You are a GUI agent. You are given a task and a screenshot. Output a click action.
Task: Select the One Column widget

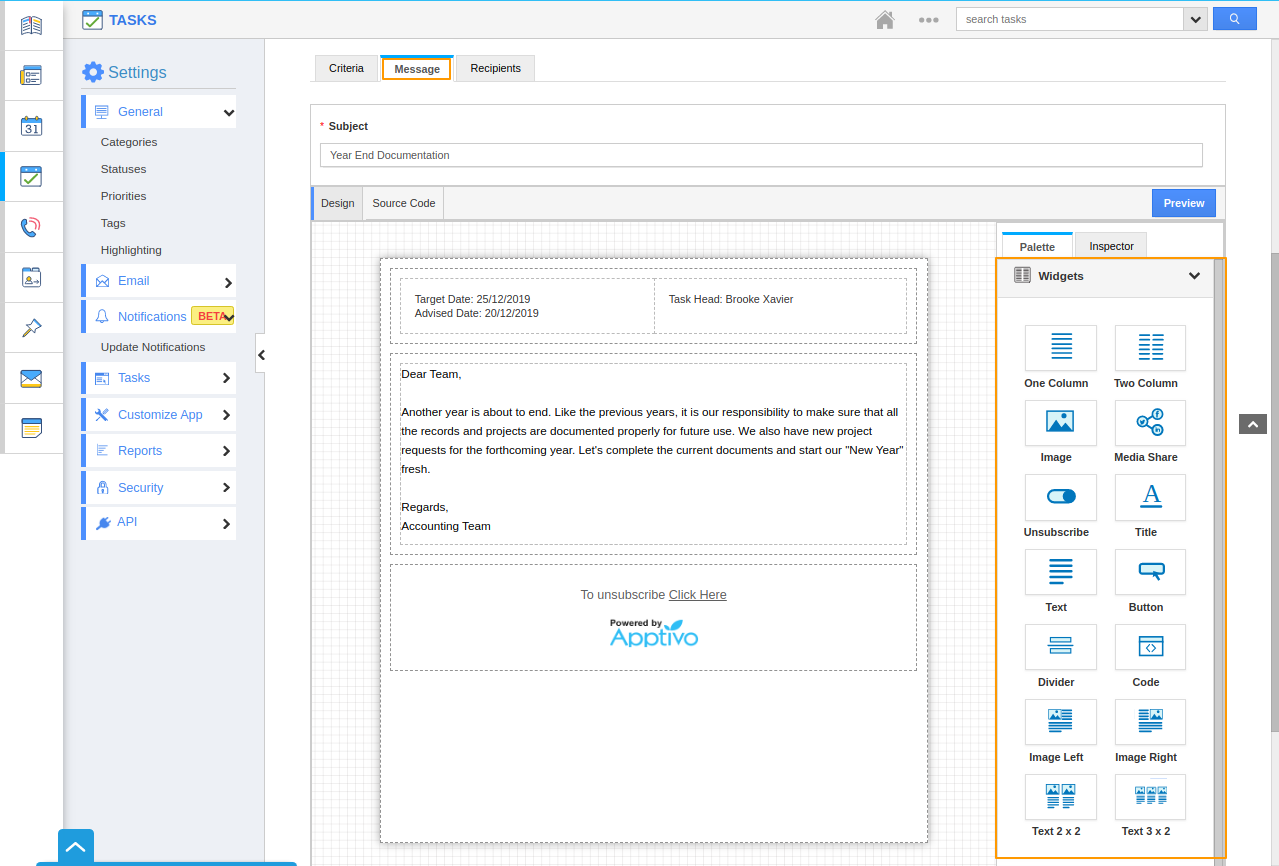coord(1060,348)
